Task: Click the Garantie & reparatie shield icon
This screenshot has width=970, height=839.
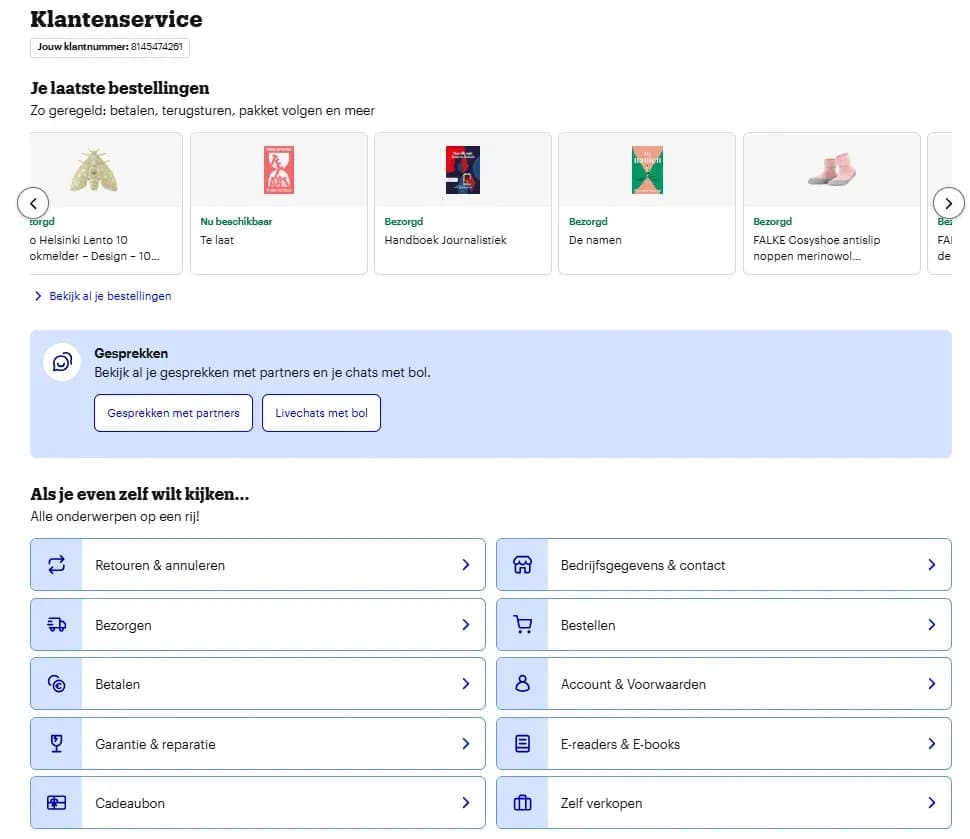Action: (56, 743)
